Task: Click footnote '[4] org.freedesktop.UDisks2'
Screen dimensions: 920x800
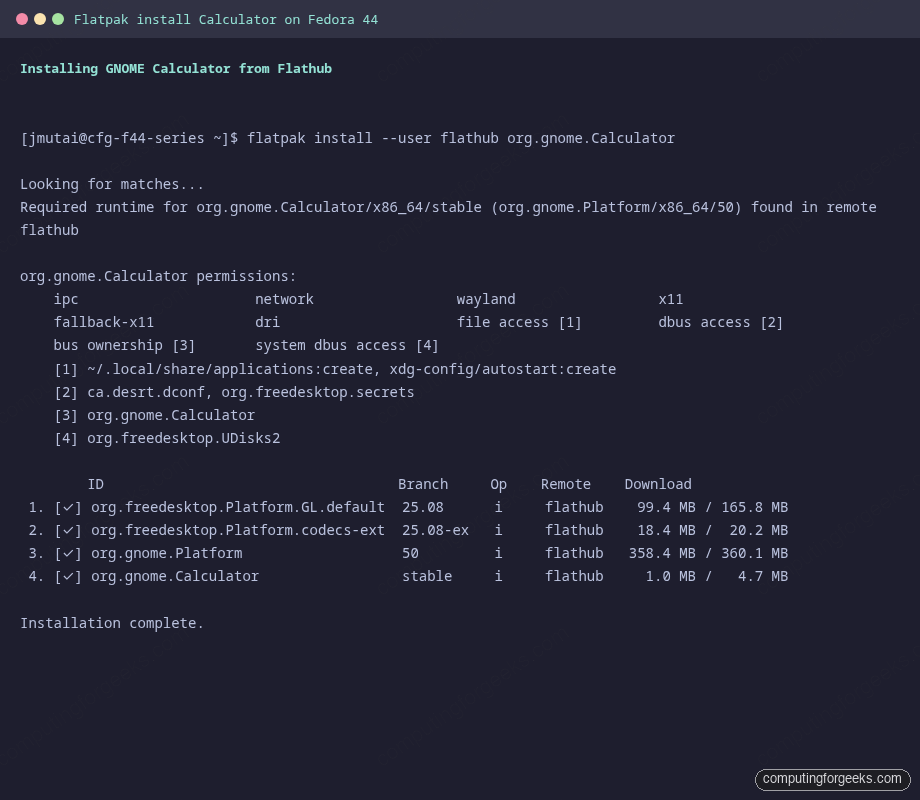Action: coord(167,438)
